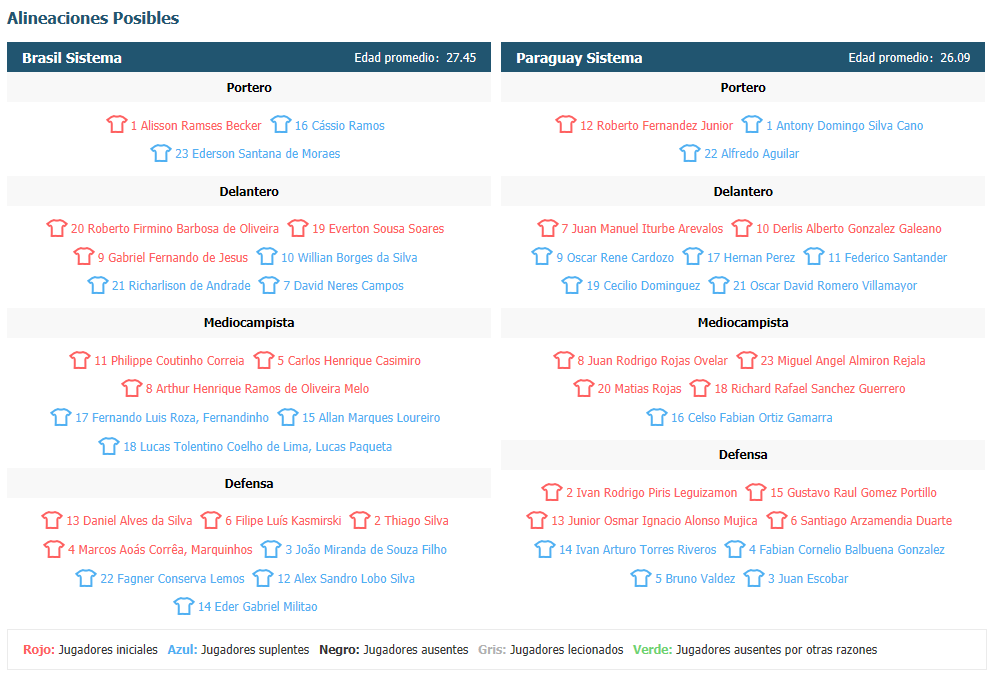Click blue jersey icon next to Allan Marques Loureiro
The image size is (993, 674).
(x=288, y=417)
